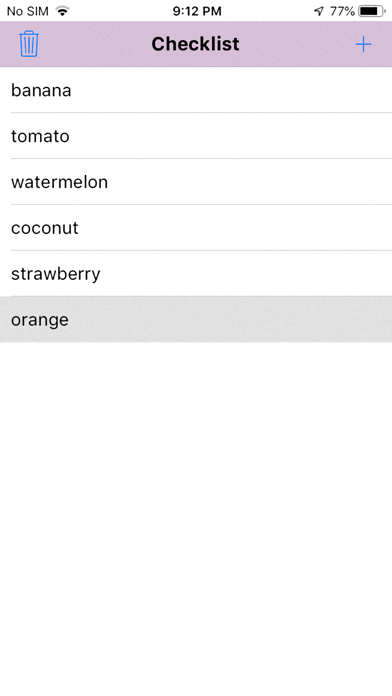
Task: Tap the battery indicator icon
Action: [x=372, y=11]
